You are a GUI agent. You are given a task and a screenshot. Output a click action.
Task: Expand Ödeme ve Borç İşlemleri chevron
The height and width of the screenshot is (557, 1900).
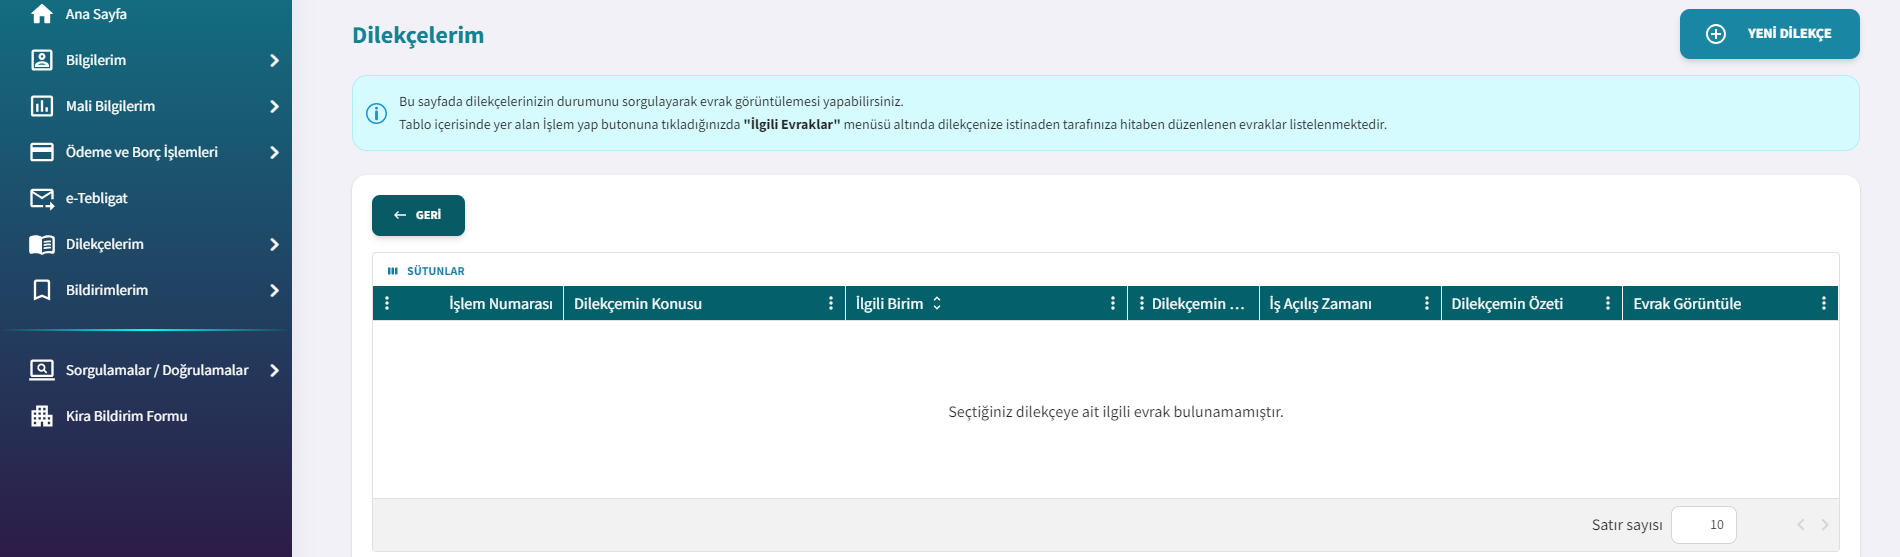point(274,153)
